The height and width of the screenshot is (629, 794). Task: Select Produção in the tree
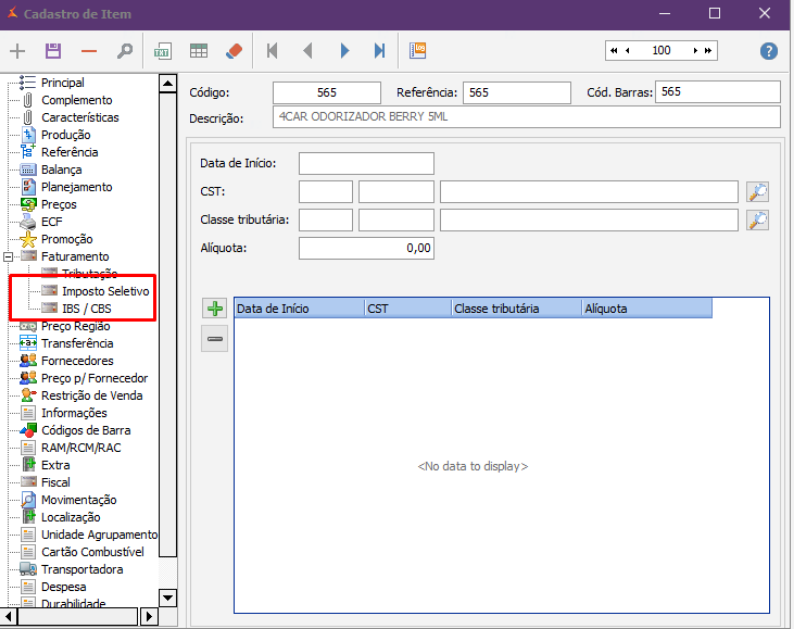(66, 135)
